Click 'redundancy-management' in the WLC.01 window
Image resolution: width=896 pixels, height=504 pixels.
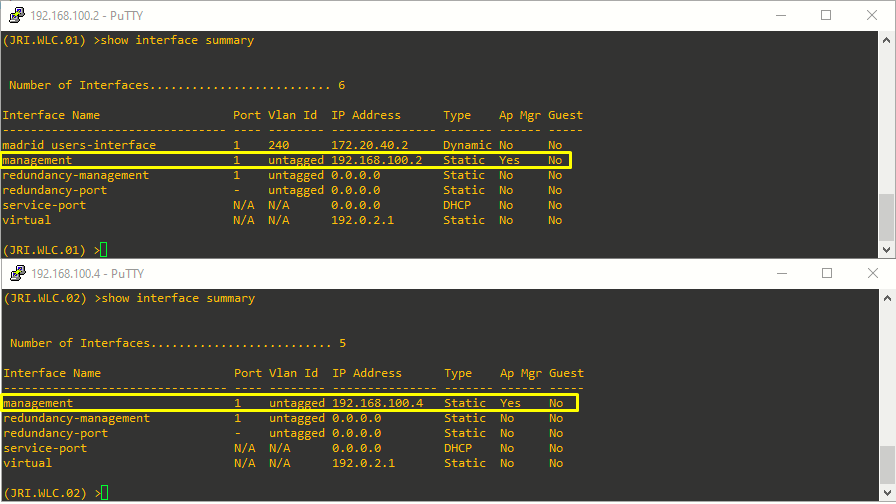click(75, 175)
